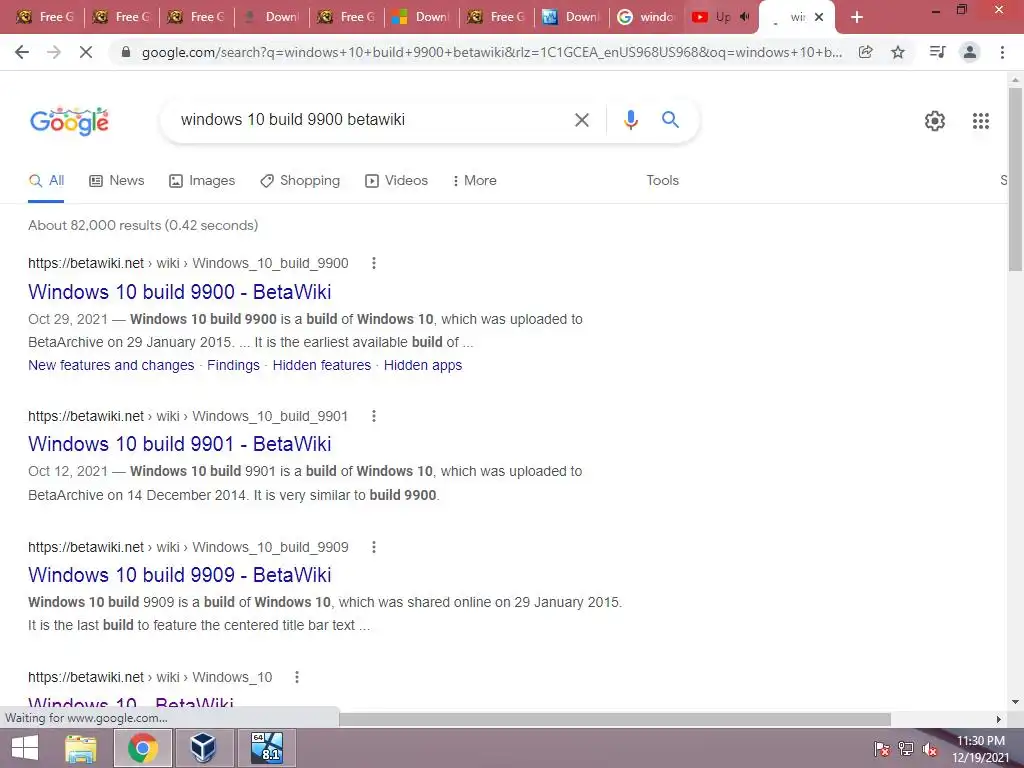
Task: Switch to Shopping results
Action: (x=300, y=181)
